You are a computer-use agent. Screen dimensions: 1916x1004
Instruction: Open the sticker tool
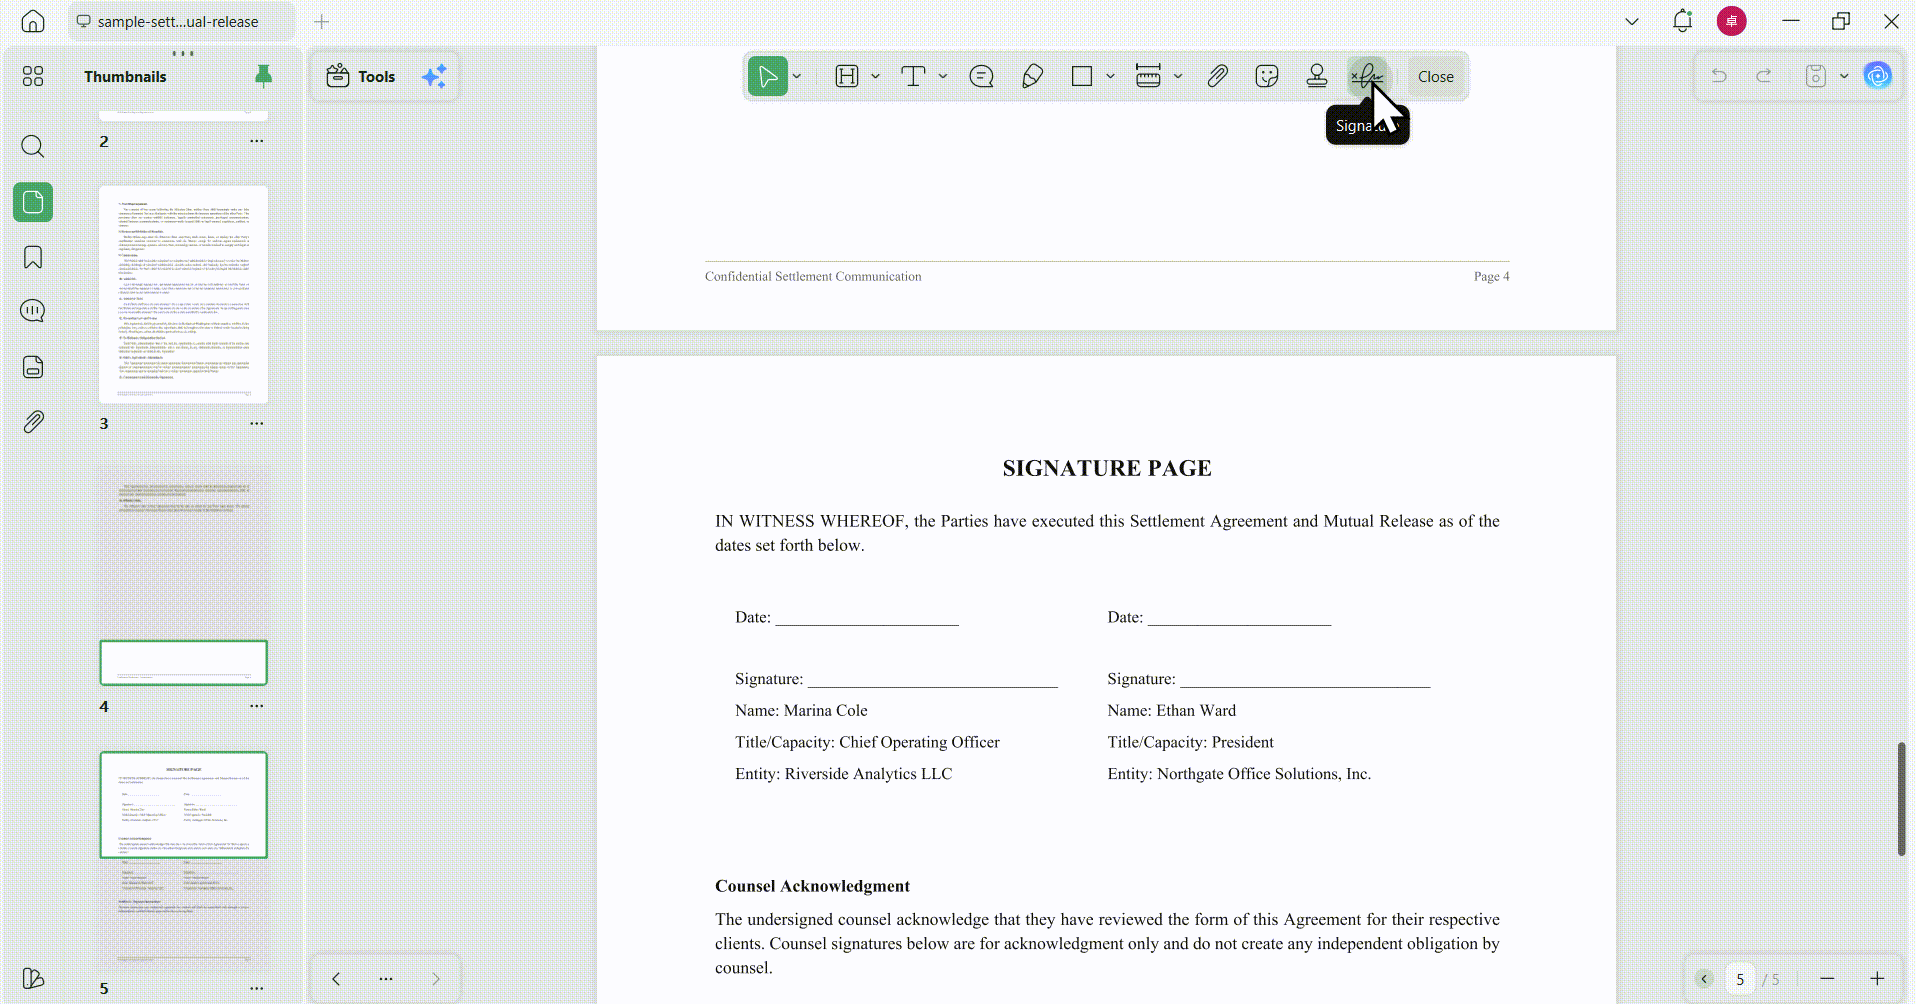click(1267, 76)
